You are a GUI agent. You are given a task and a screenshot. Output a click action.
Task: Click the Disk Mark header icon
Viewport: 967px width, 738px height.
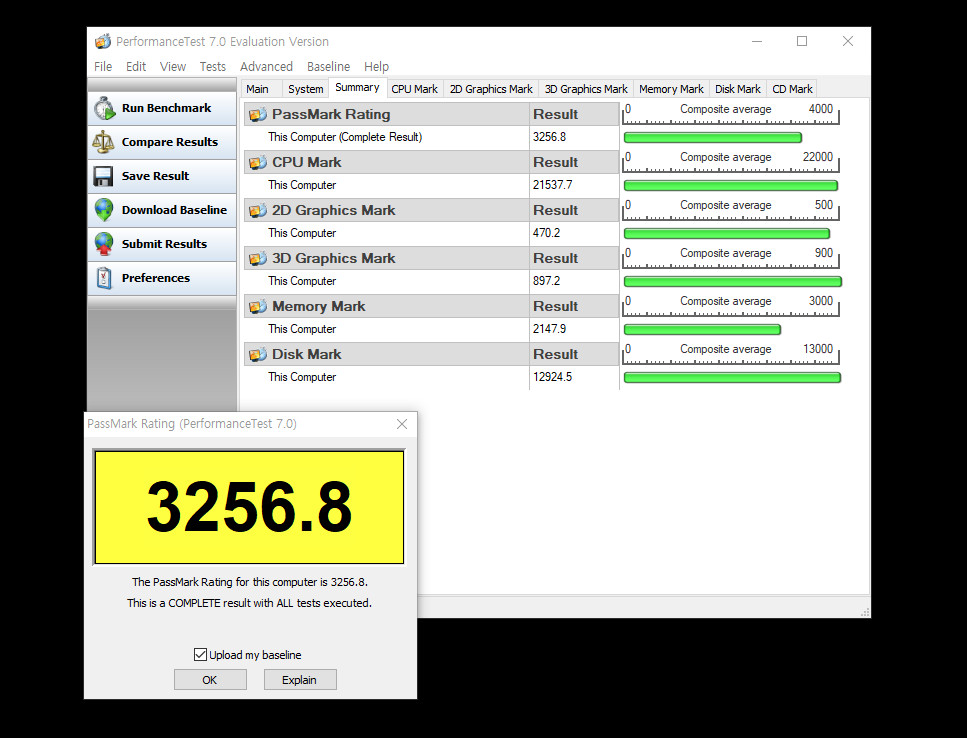[257, 355]
